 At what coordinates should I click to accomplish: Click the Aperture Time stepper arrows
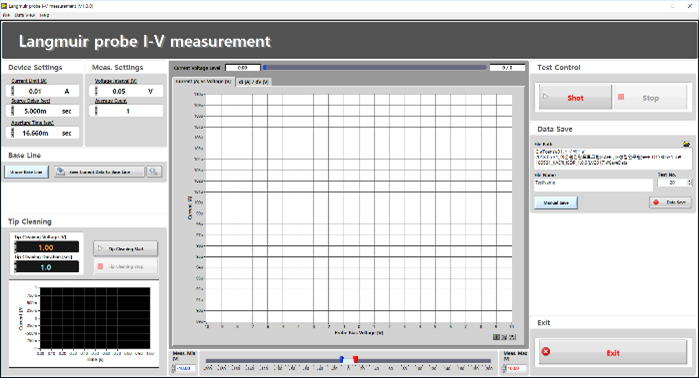(12, 133)
